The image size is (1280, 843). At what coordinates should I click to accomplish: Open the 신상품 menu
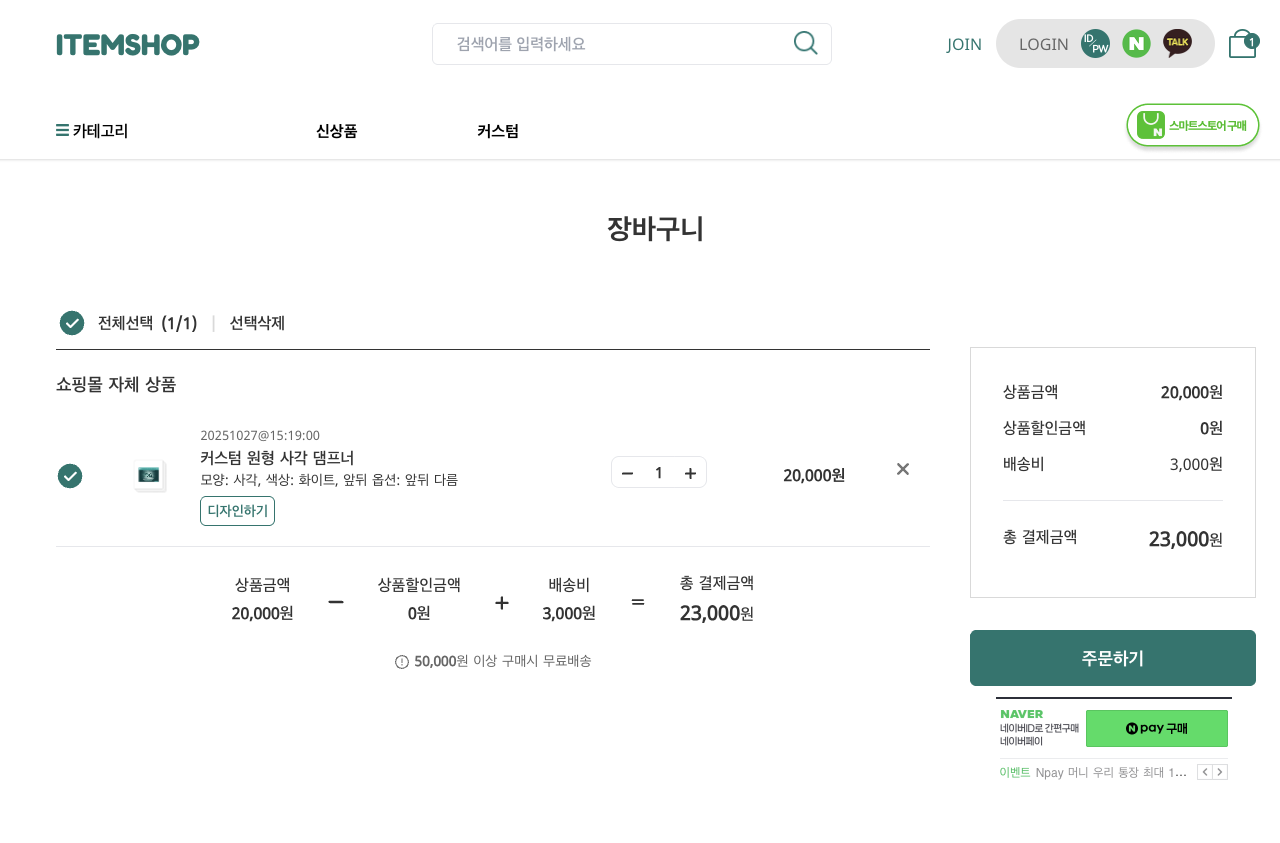pos(336,130)
